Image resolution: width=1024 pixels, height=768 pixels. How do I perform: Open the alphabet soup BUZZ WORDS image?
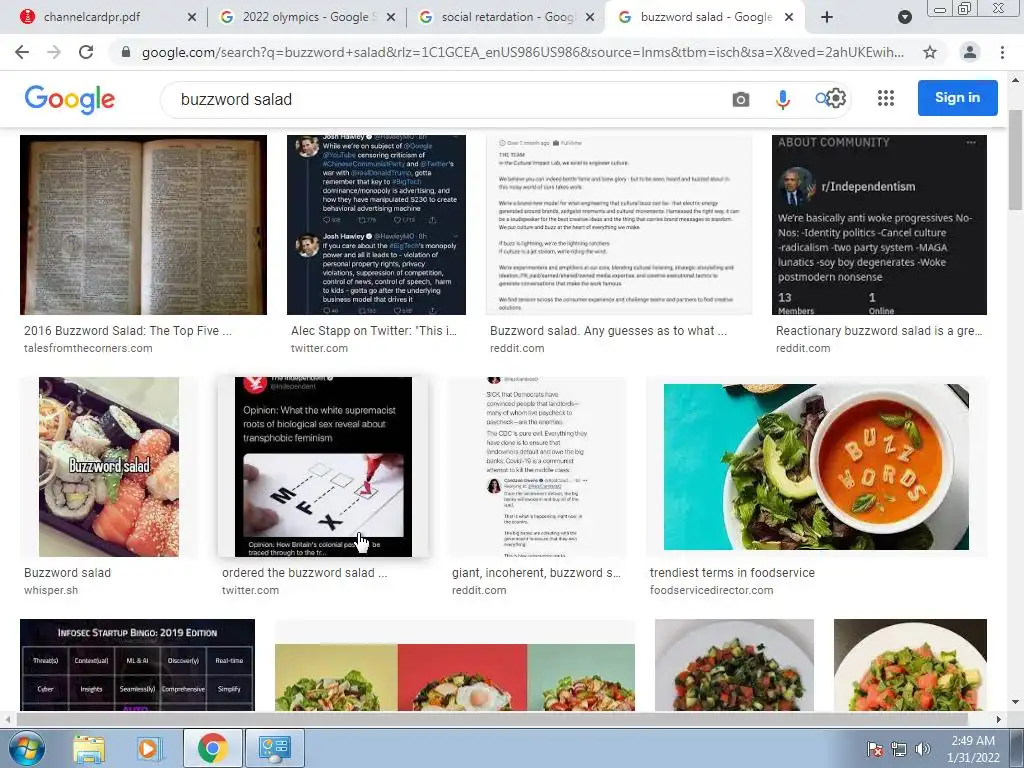pyautogui.click(x=816, y=467)
